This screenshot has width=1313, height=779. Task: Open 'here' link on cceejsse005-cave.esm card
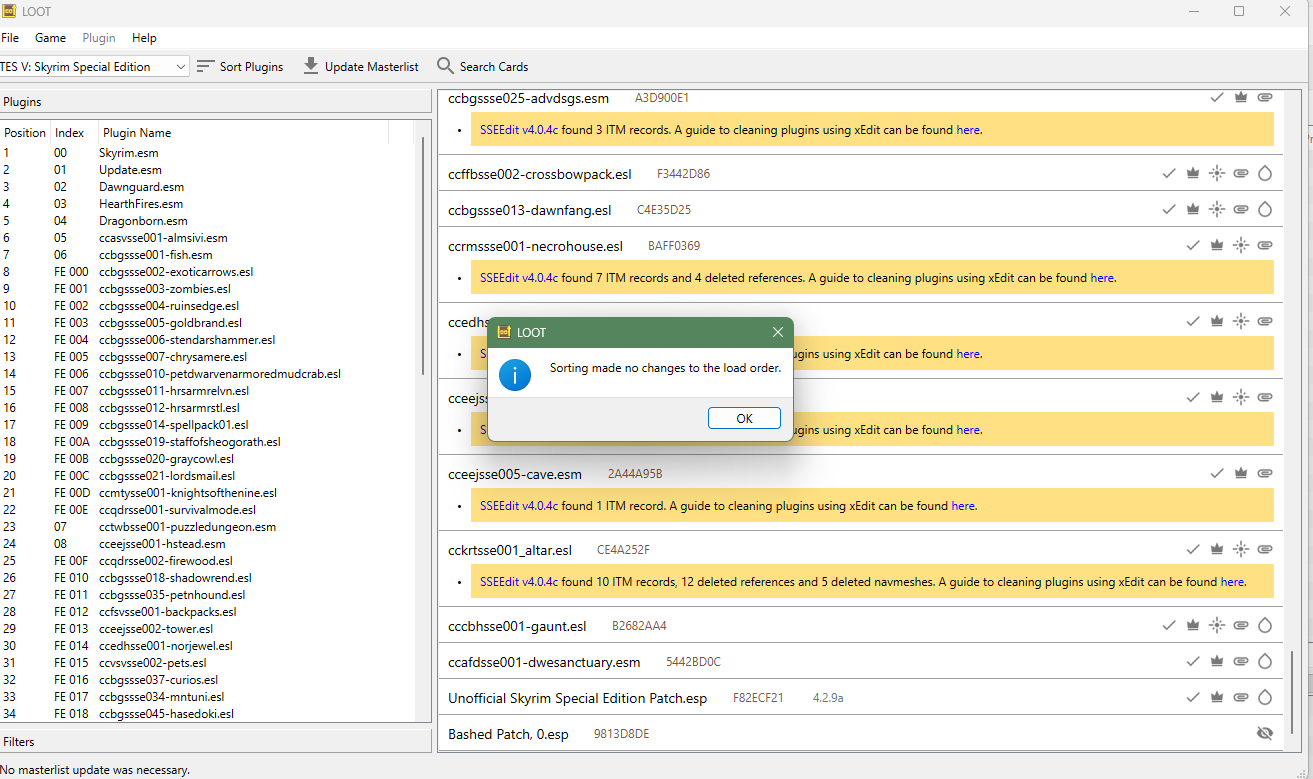tap(963, 506)
